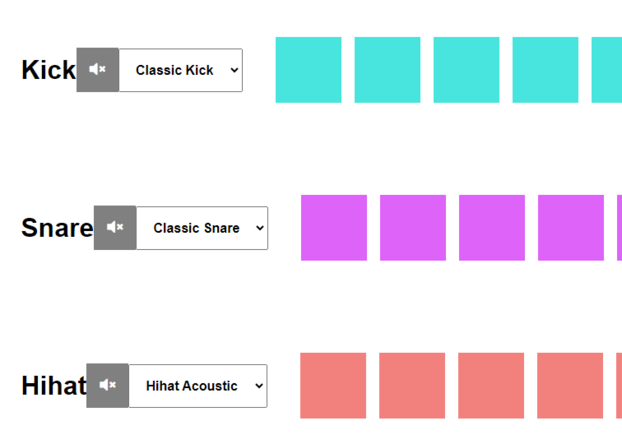Image resolution: width=622 pixels, height=444 pixels.
Task: Toggle the first Kick step pad
Action: (308, 70)
